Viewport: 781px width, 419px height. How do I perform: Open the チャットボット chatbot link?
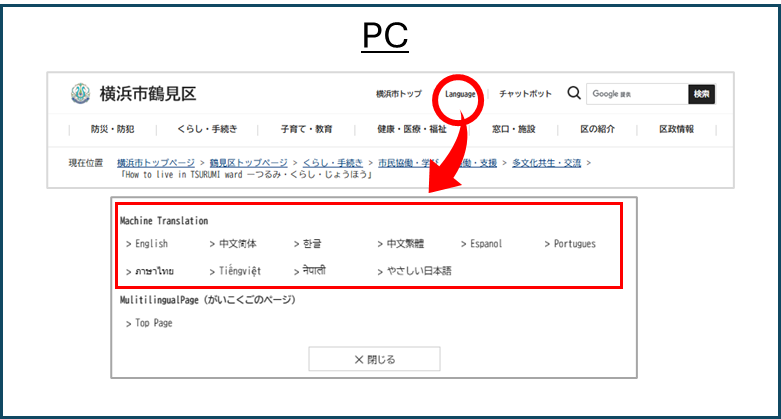[525, 94]
